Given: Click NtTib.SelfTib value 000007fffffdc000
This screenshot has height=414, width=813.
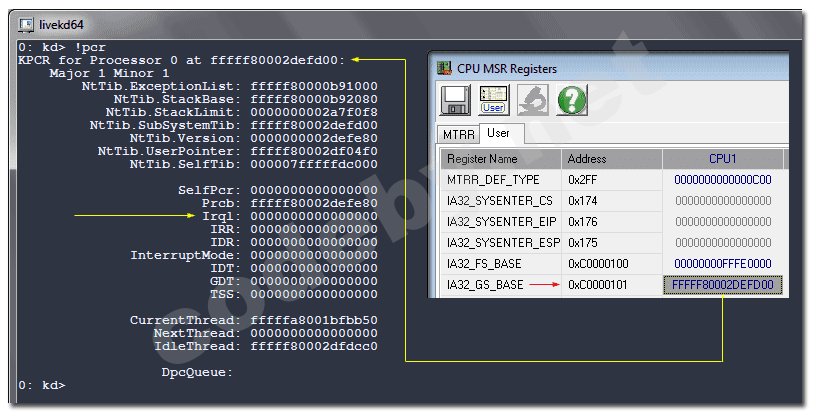Looking at the screenshot, I should (314, 164).
